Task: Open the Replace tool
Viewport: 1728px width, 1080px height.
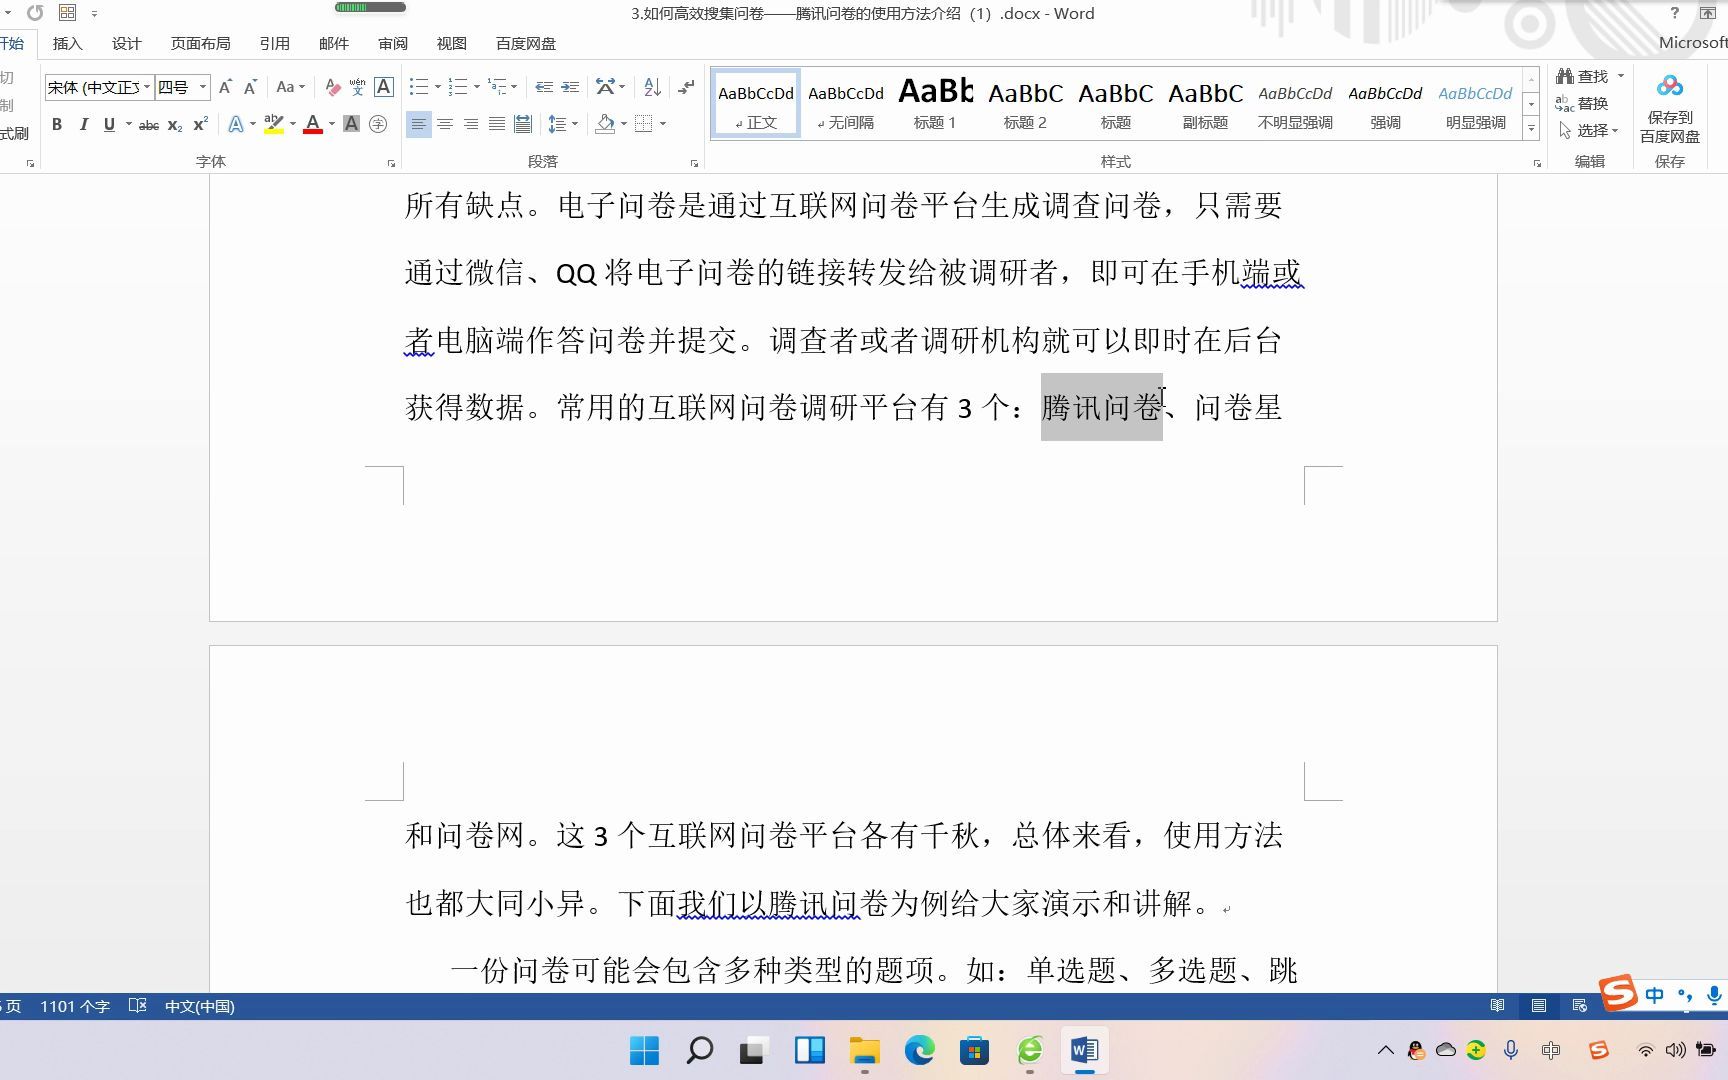Action: tap(1582, 103)
